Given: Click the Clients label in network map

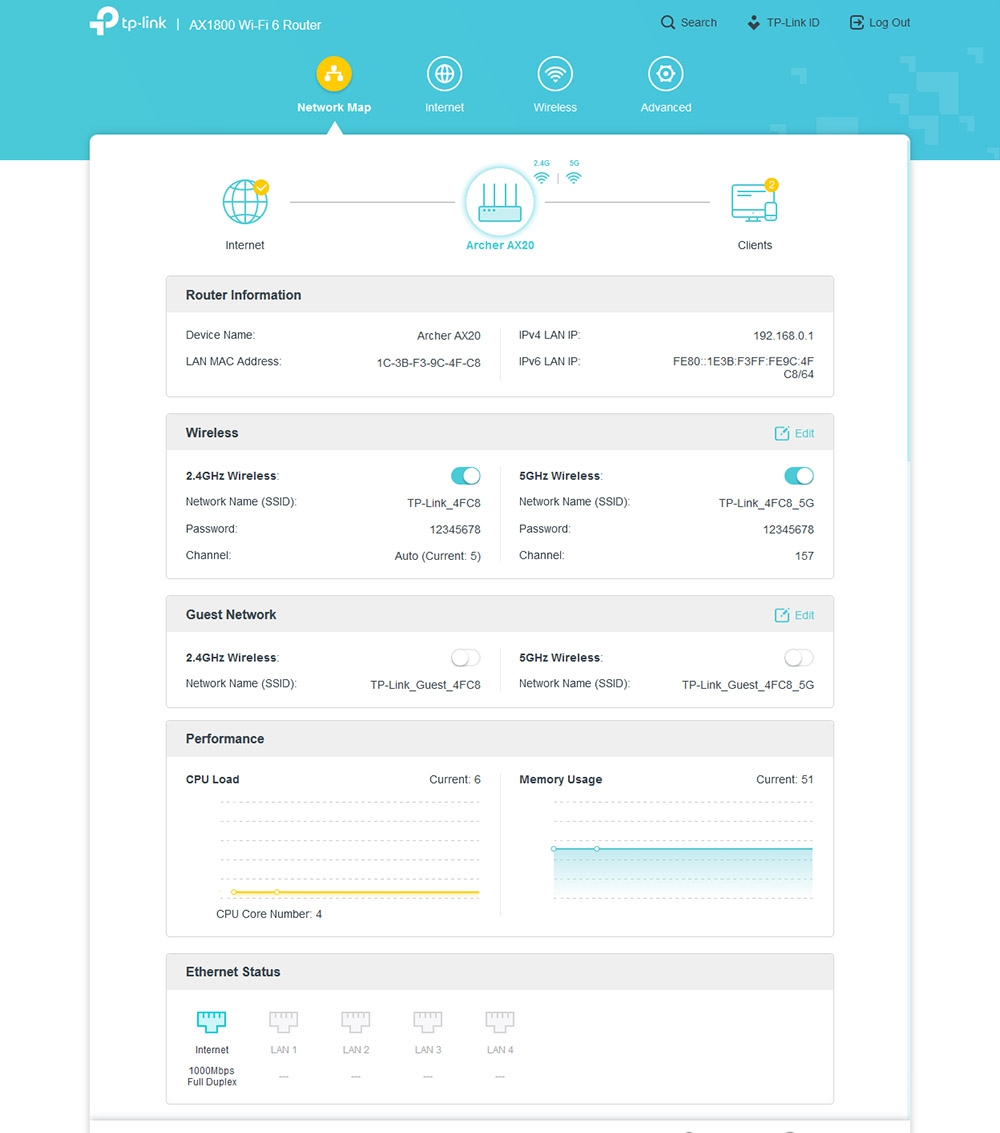Looking at the screenshot, I should click(x=755, y=246).
